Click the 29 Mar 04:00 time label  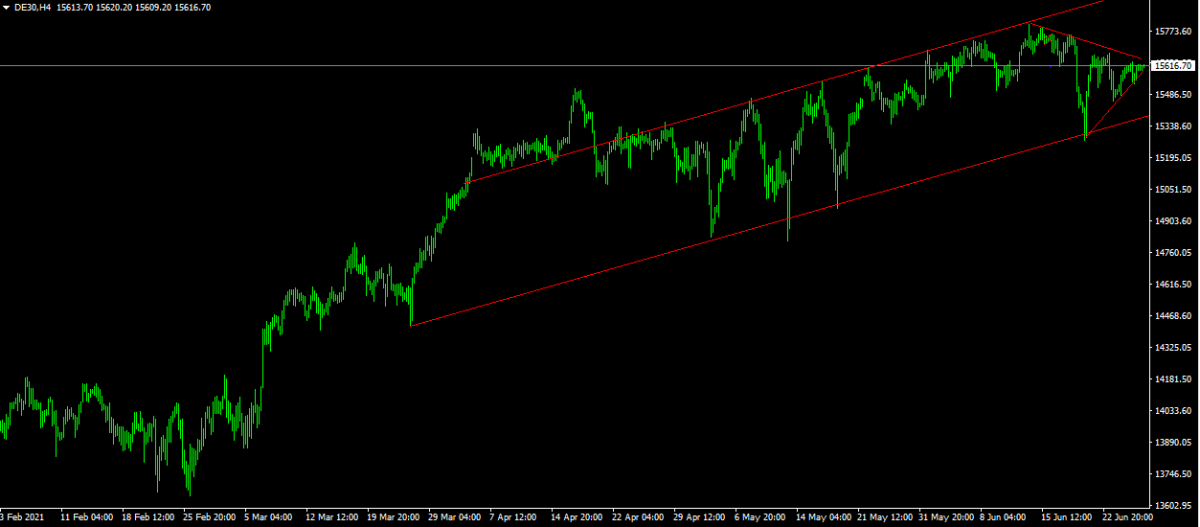click(x=457, y=518)
